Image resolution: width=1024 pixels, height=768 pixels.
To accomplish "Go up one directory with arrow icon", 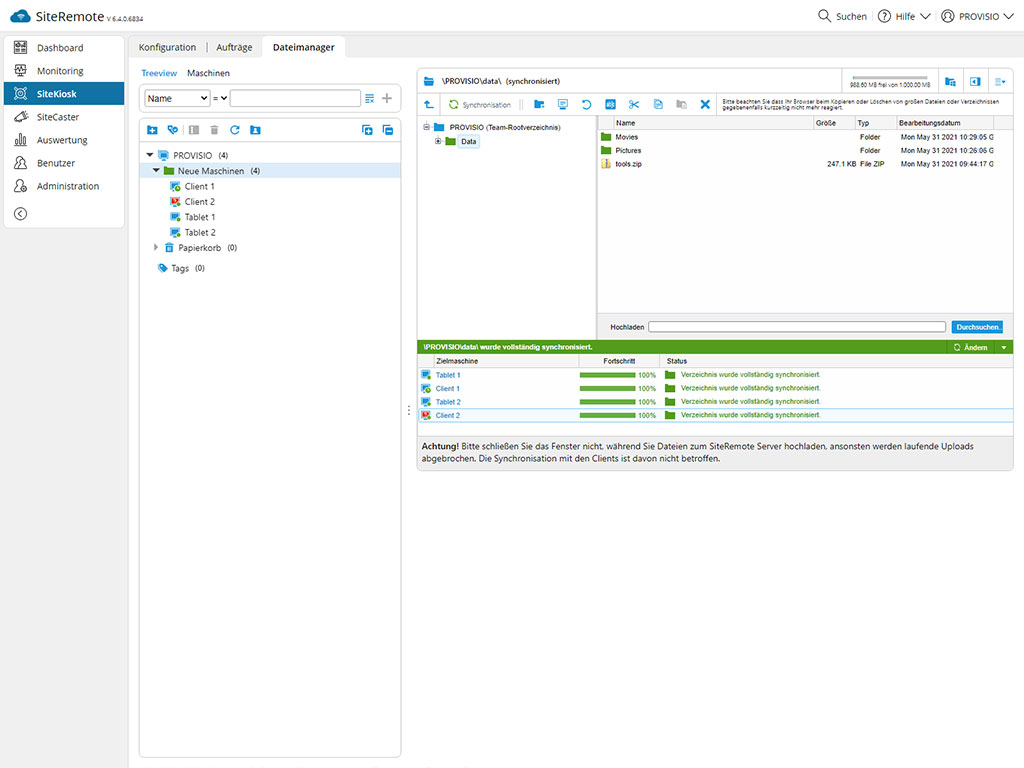I will tap(429, 104).
